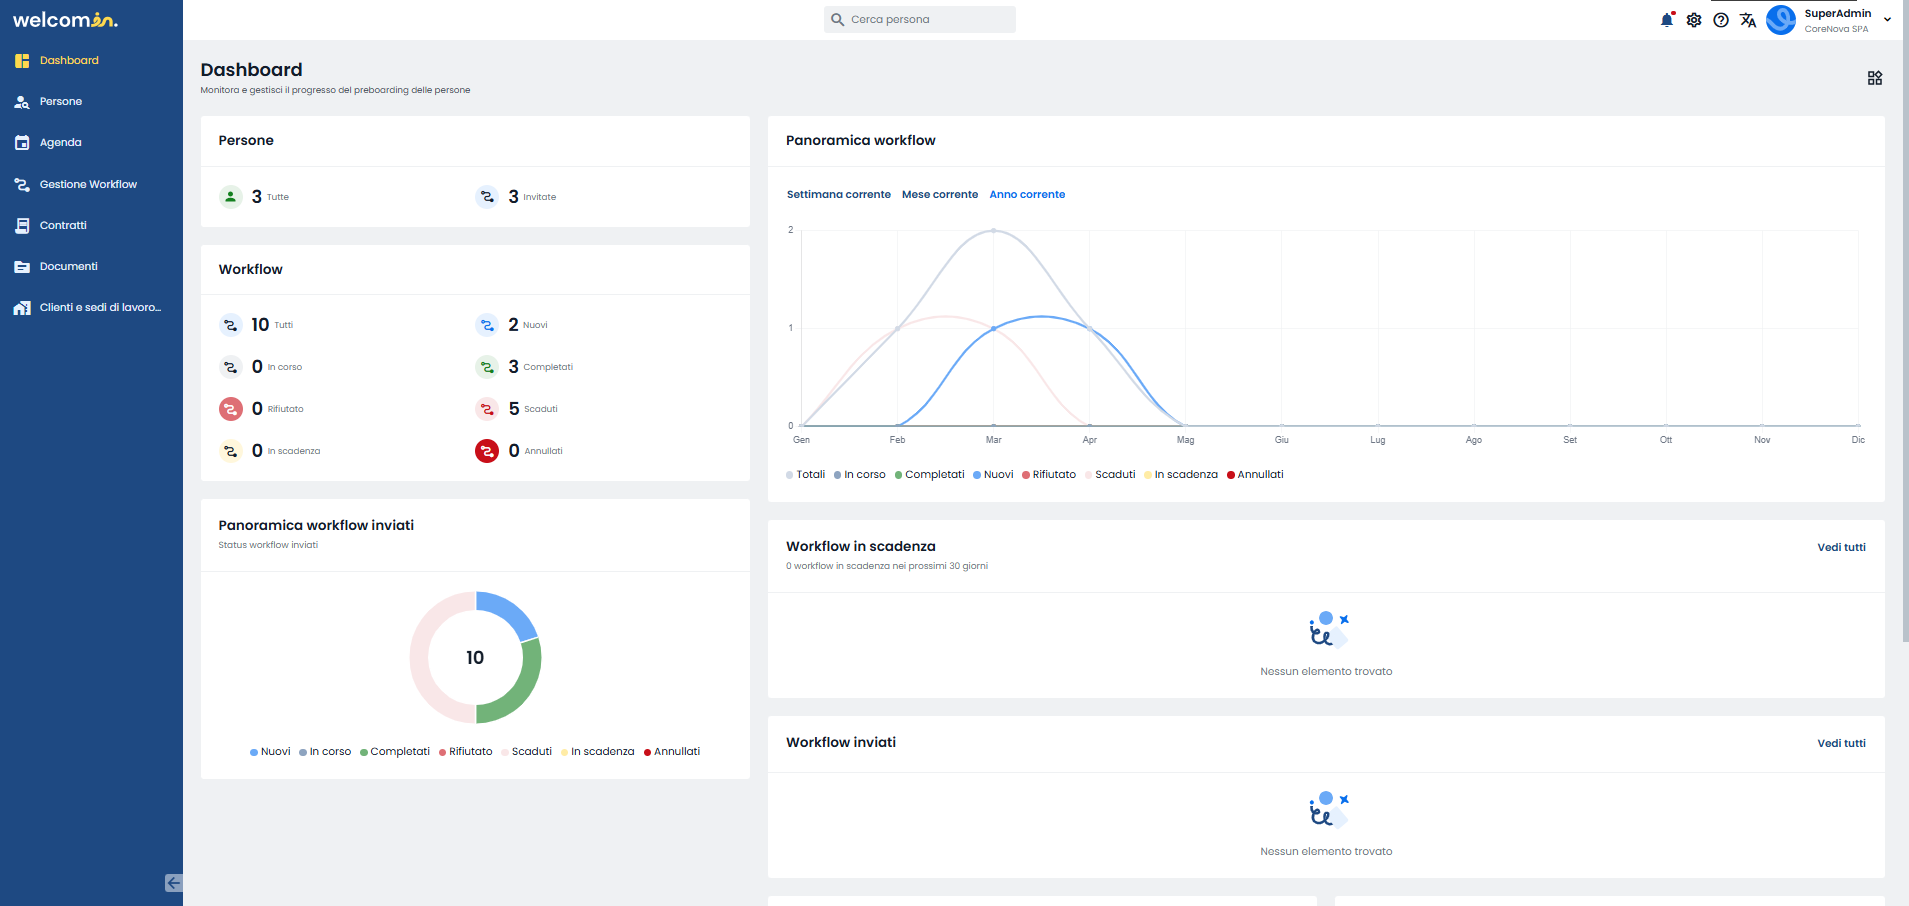Screen dimensions: 1909x906
Task: Expand the SuperAdmin account dropdown arrow
Action: (x=1887, y=19)
